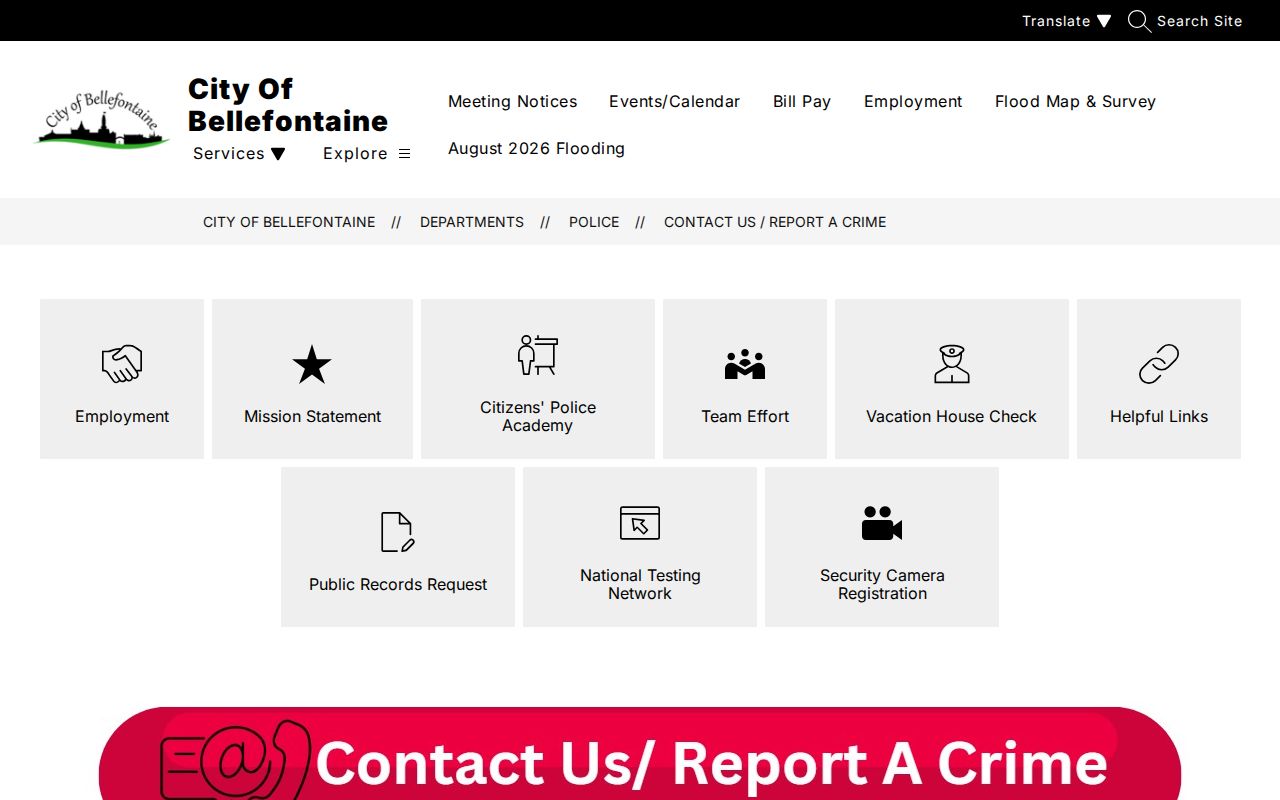Click the Employment handshake icon
The width and height of the screenshot is (1280, 800).
[122, 364]
